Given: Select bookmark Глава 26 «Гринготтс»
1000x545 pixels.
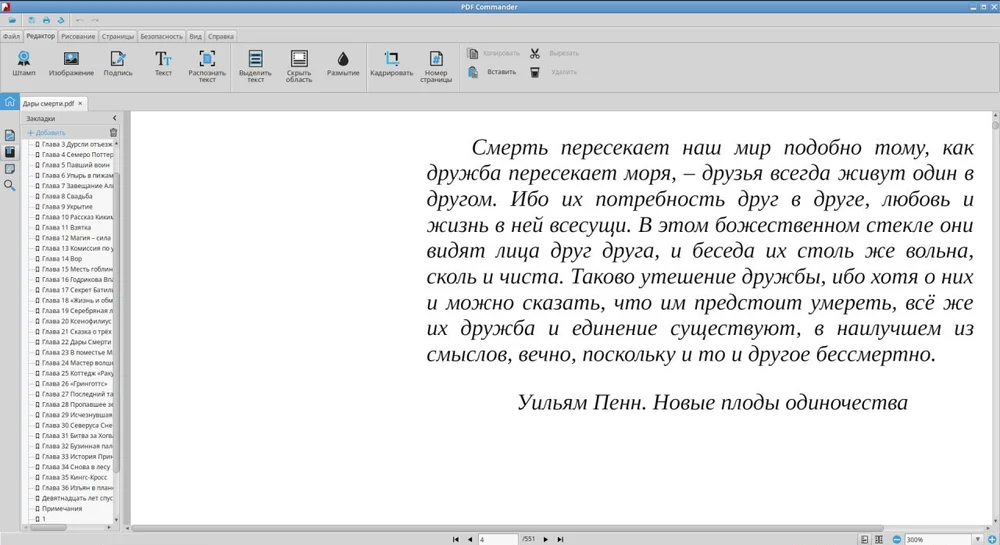Looking at the screenshot, I should pyautogui.click(x=75, y=384).
